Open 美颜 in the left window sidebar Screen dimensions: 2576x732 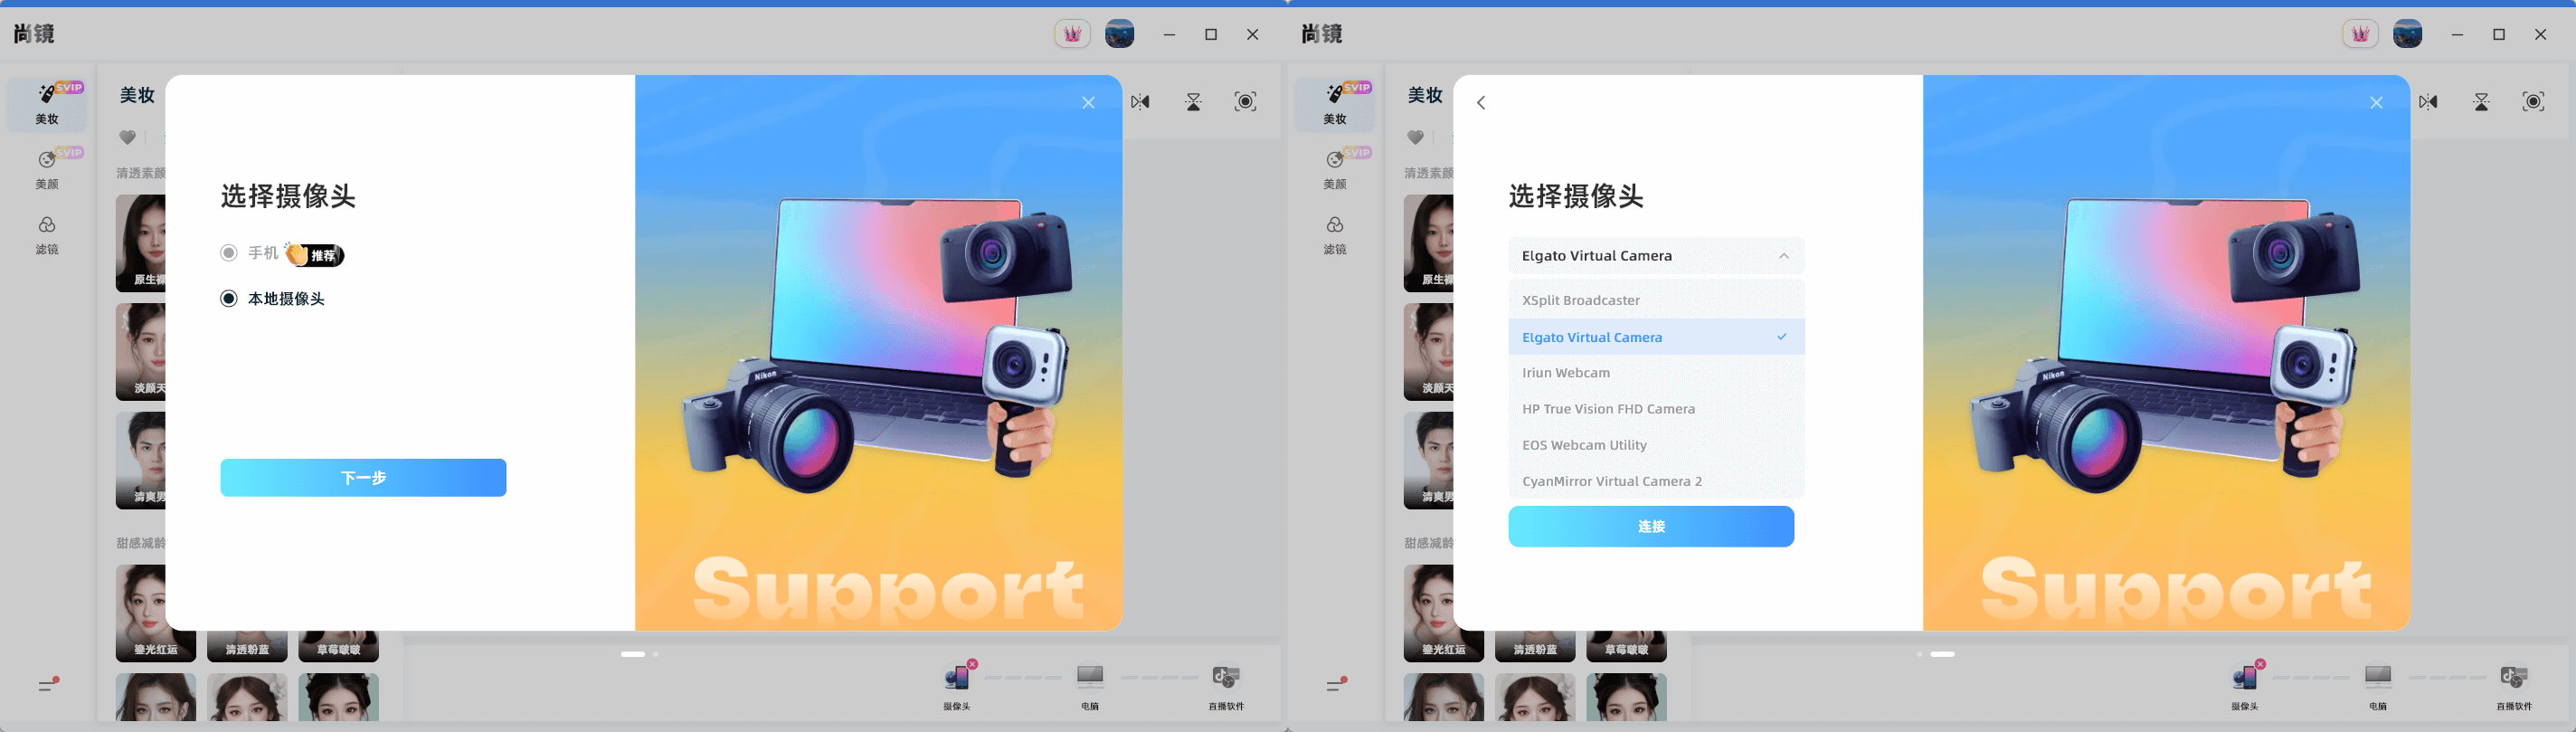(47, 169)
